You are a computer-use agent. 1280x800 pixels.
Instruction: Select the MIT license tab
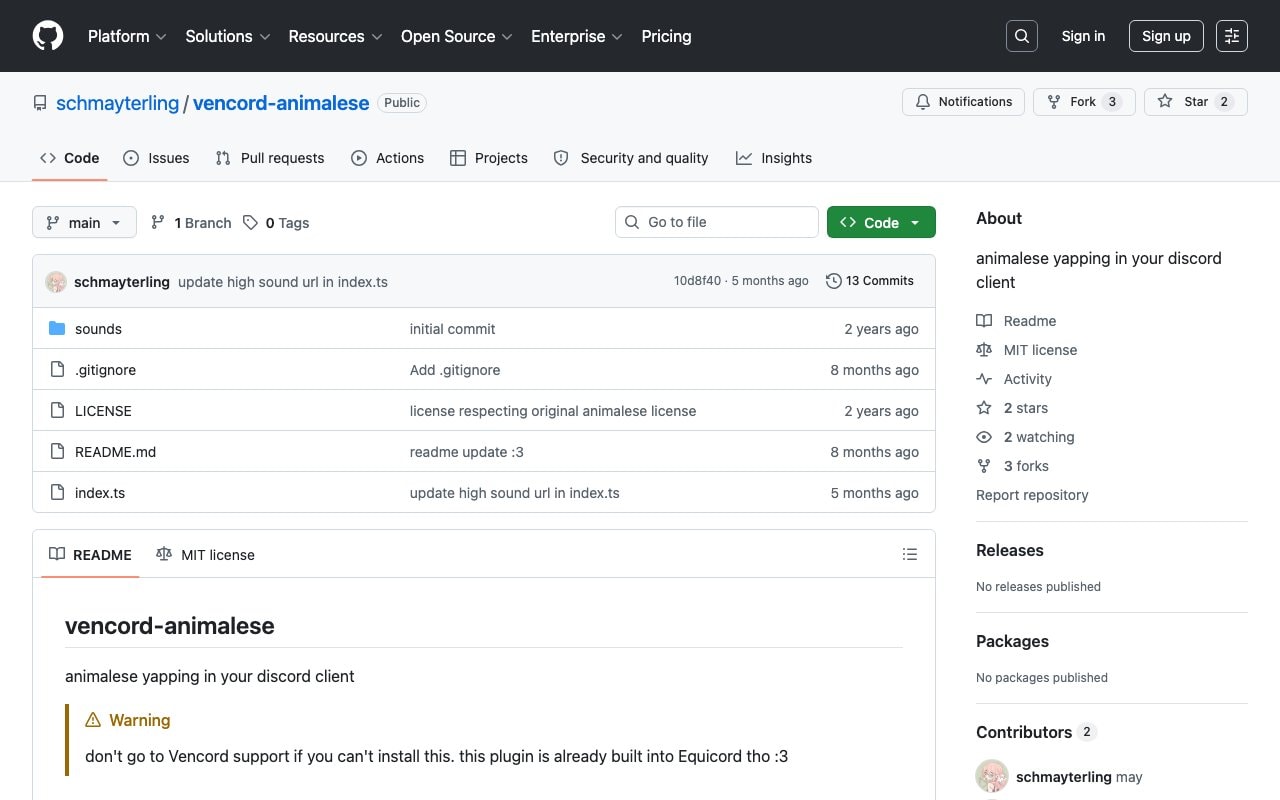coord(205,554)
